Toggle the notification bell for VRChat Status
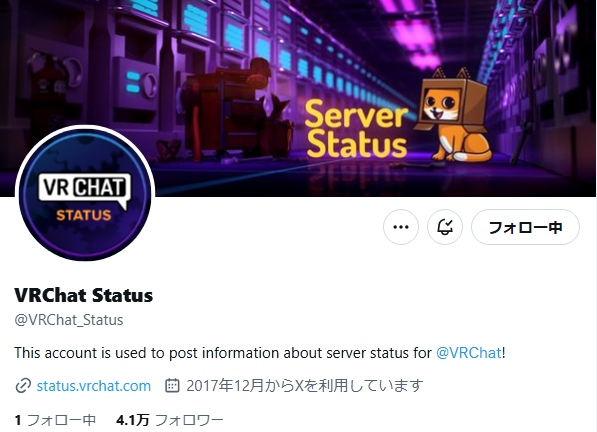597x432 pixels. pyautogui.click(x=445, y=227)
